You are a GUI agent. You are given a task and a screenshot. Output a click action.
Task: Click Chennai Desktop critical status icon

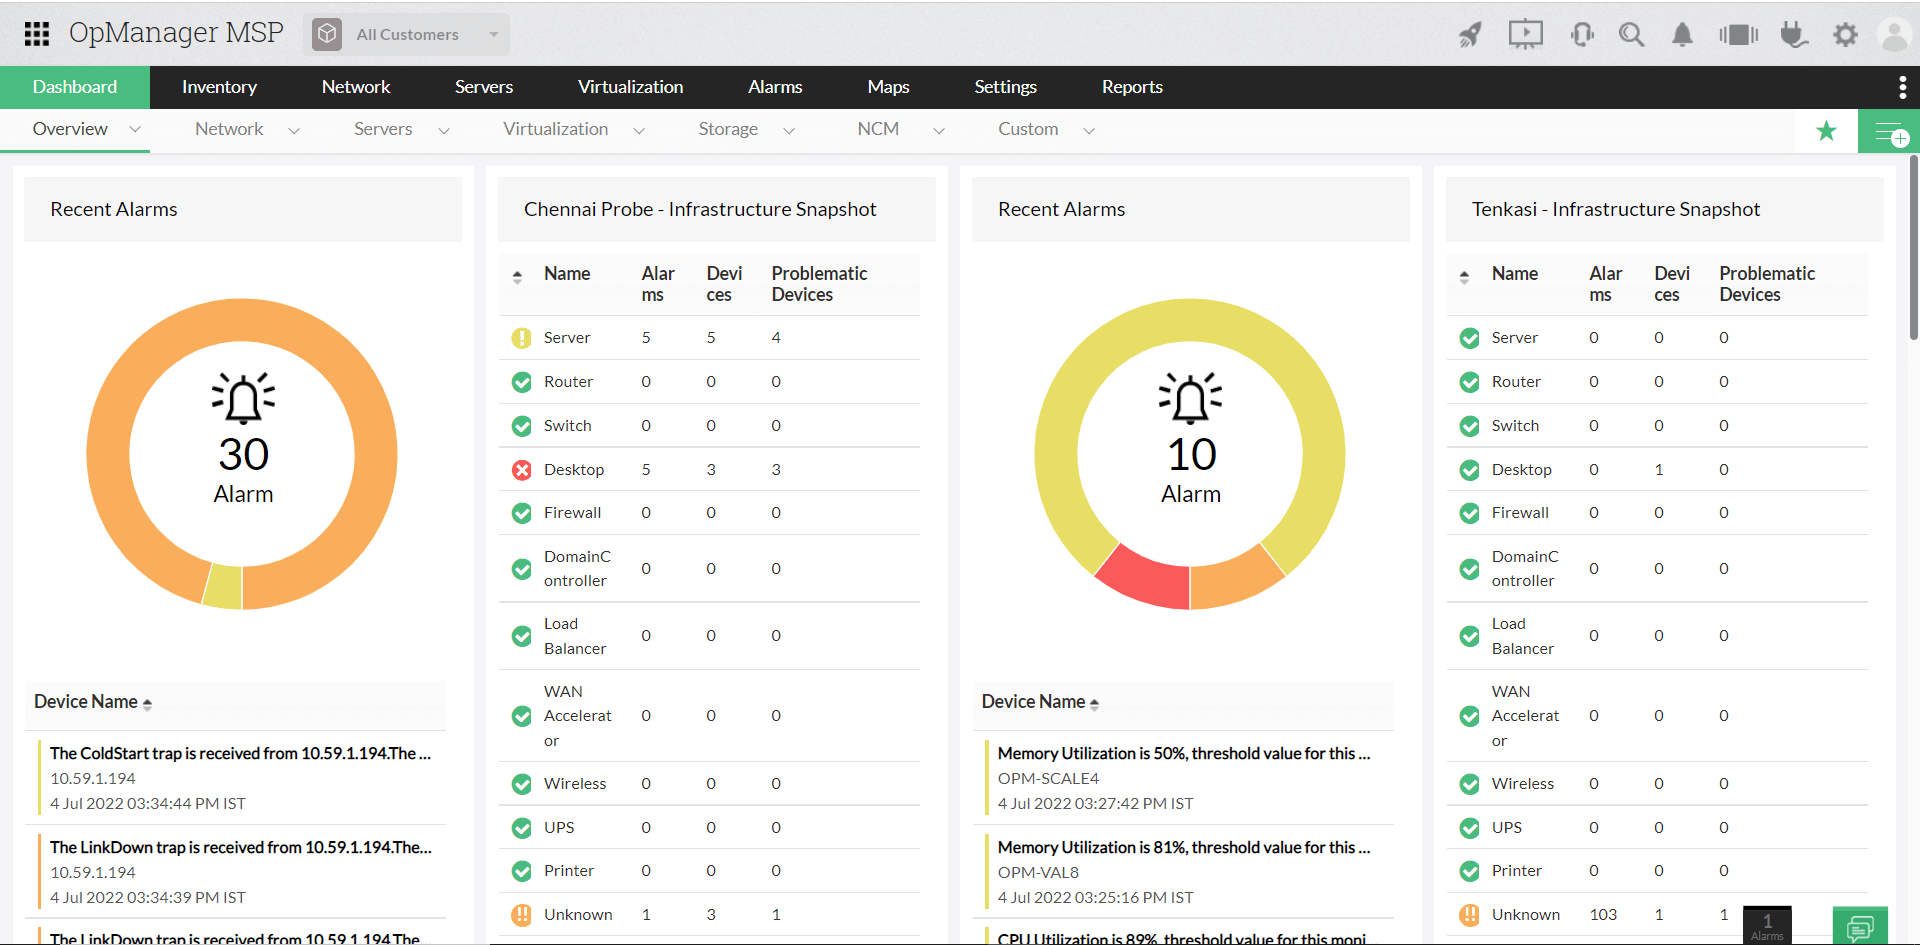[522, 470]
